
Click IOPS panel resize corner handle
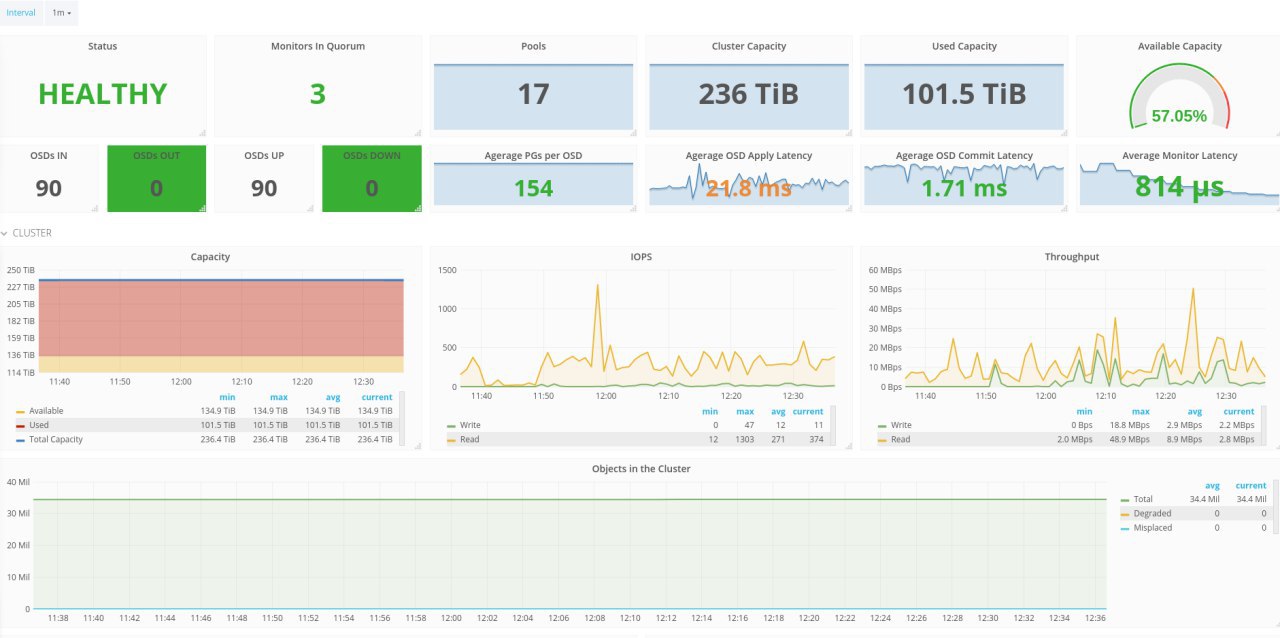pyautogui.click(x=848, y=445)
